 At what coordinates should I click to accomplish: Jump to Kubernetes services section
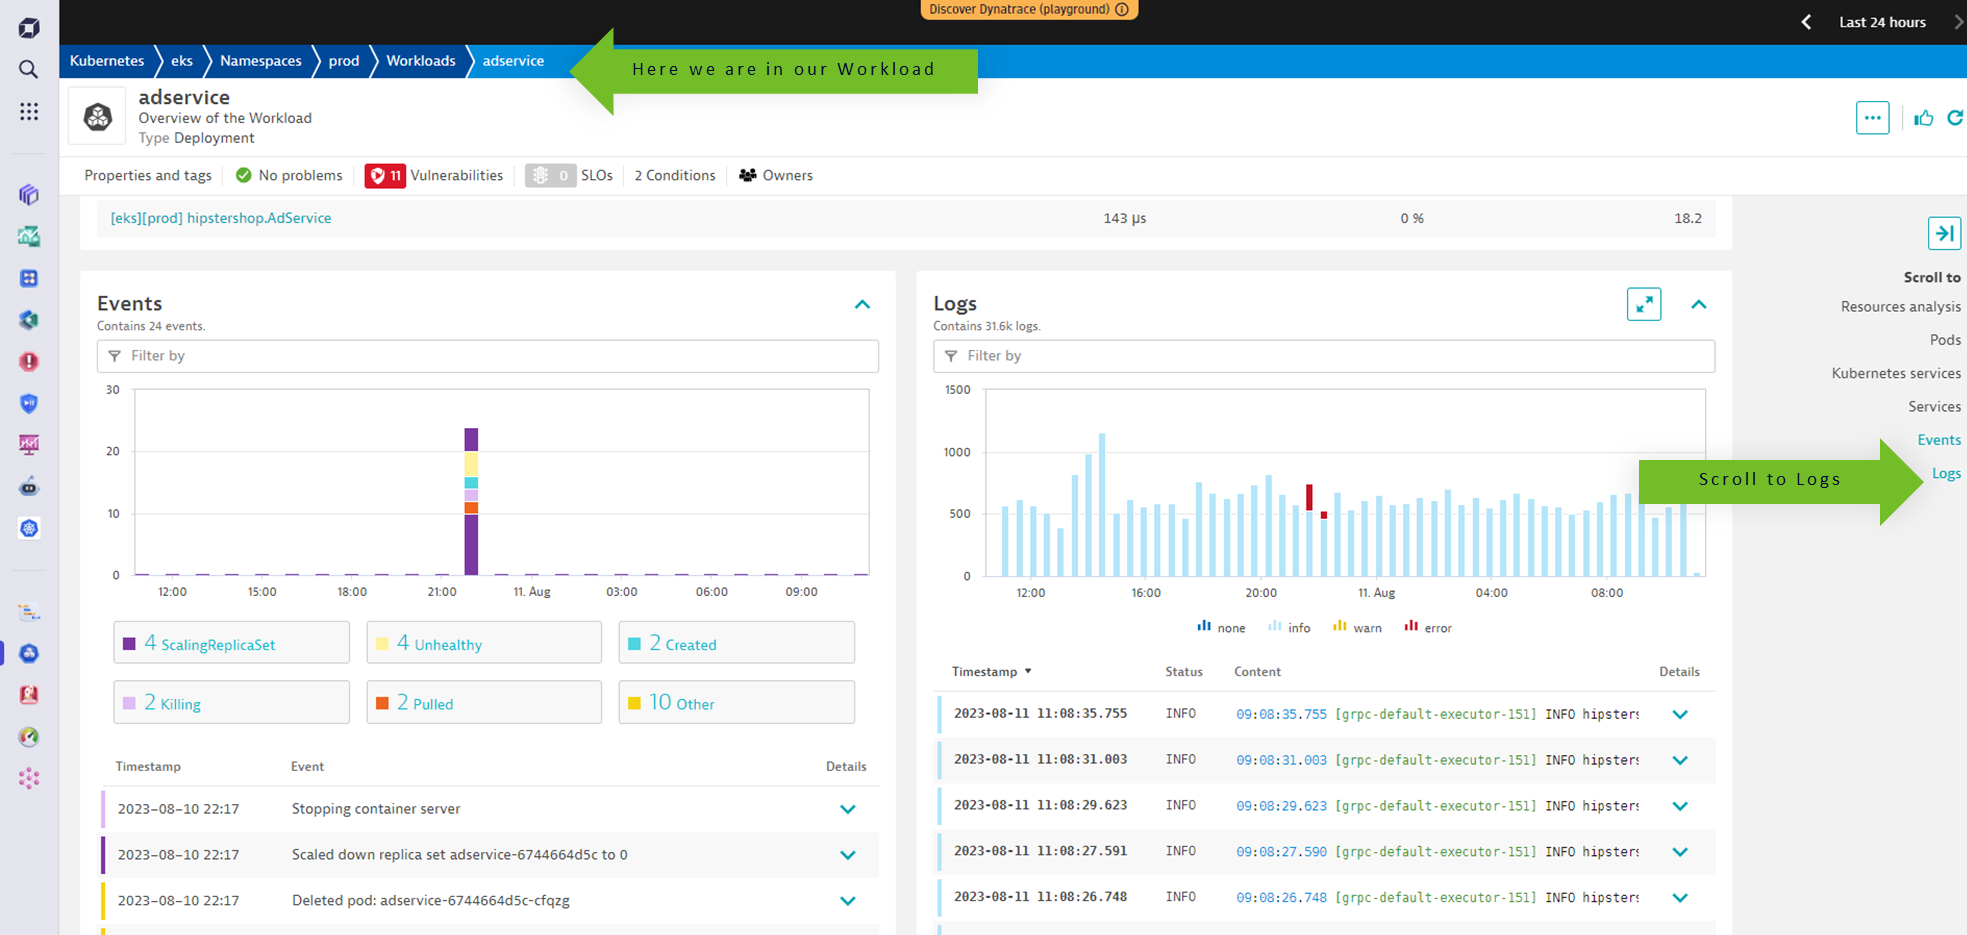1896,373
